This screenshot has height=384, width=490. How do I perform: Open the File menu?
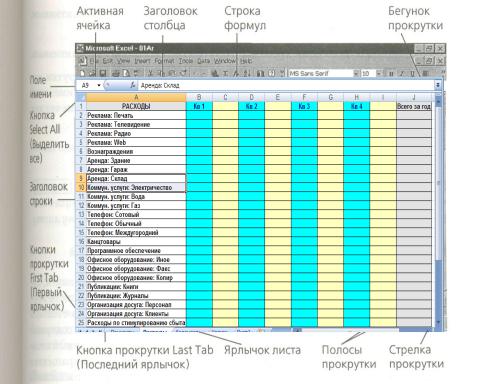94,61
